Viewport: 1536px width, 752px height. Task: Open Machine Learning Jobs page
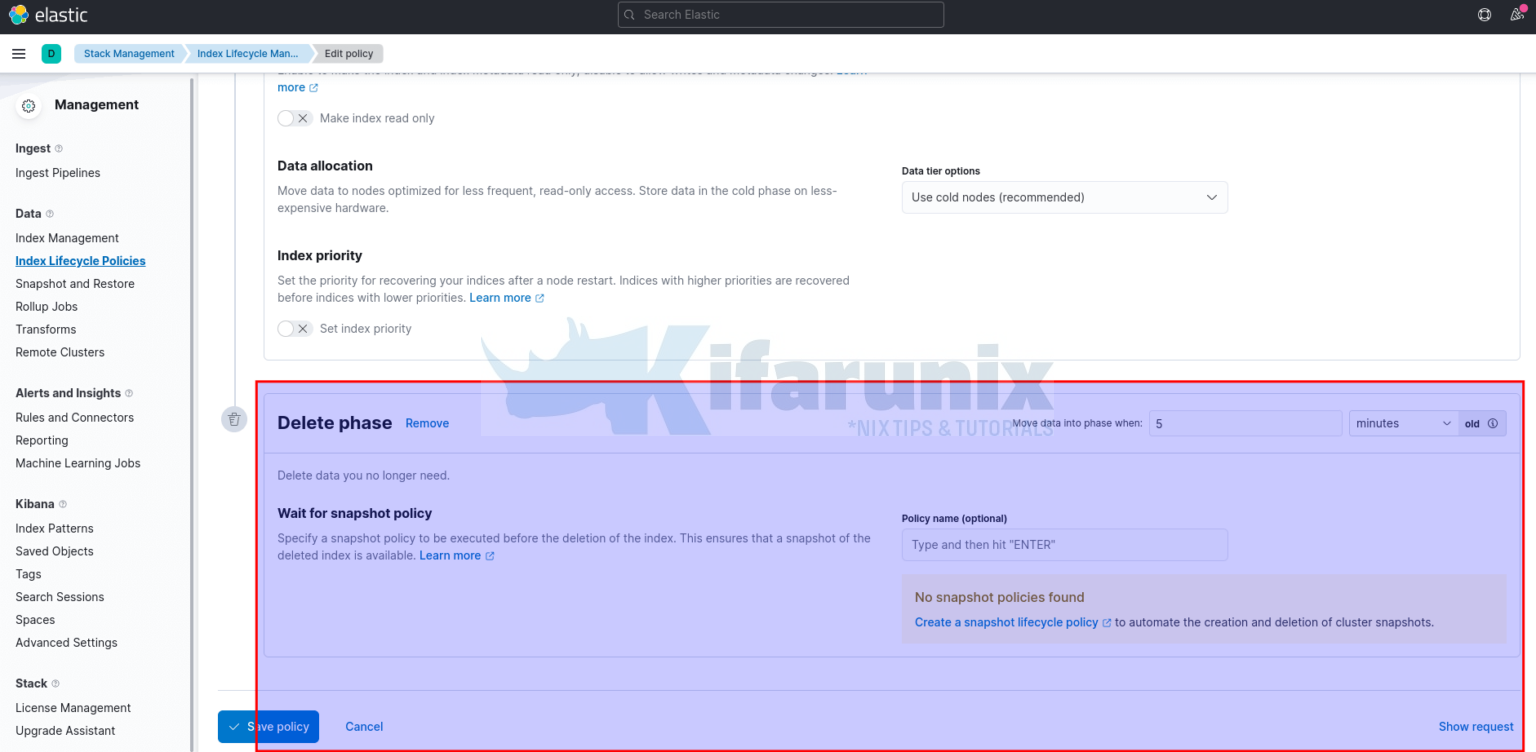coord(78,464)
